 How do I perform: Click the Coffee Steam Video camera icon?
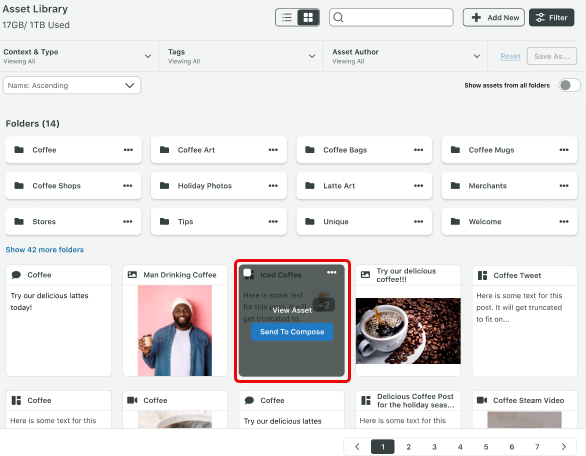pyautogui.click(x=482, y=400)
